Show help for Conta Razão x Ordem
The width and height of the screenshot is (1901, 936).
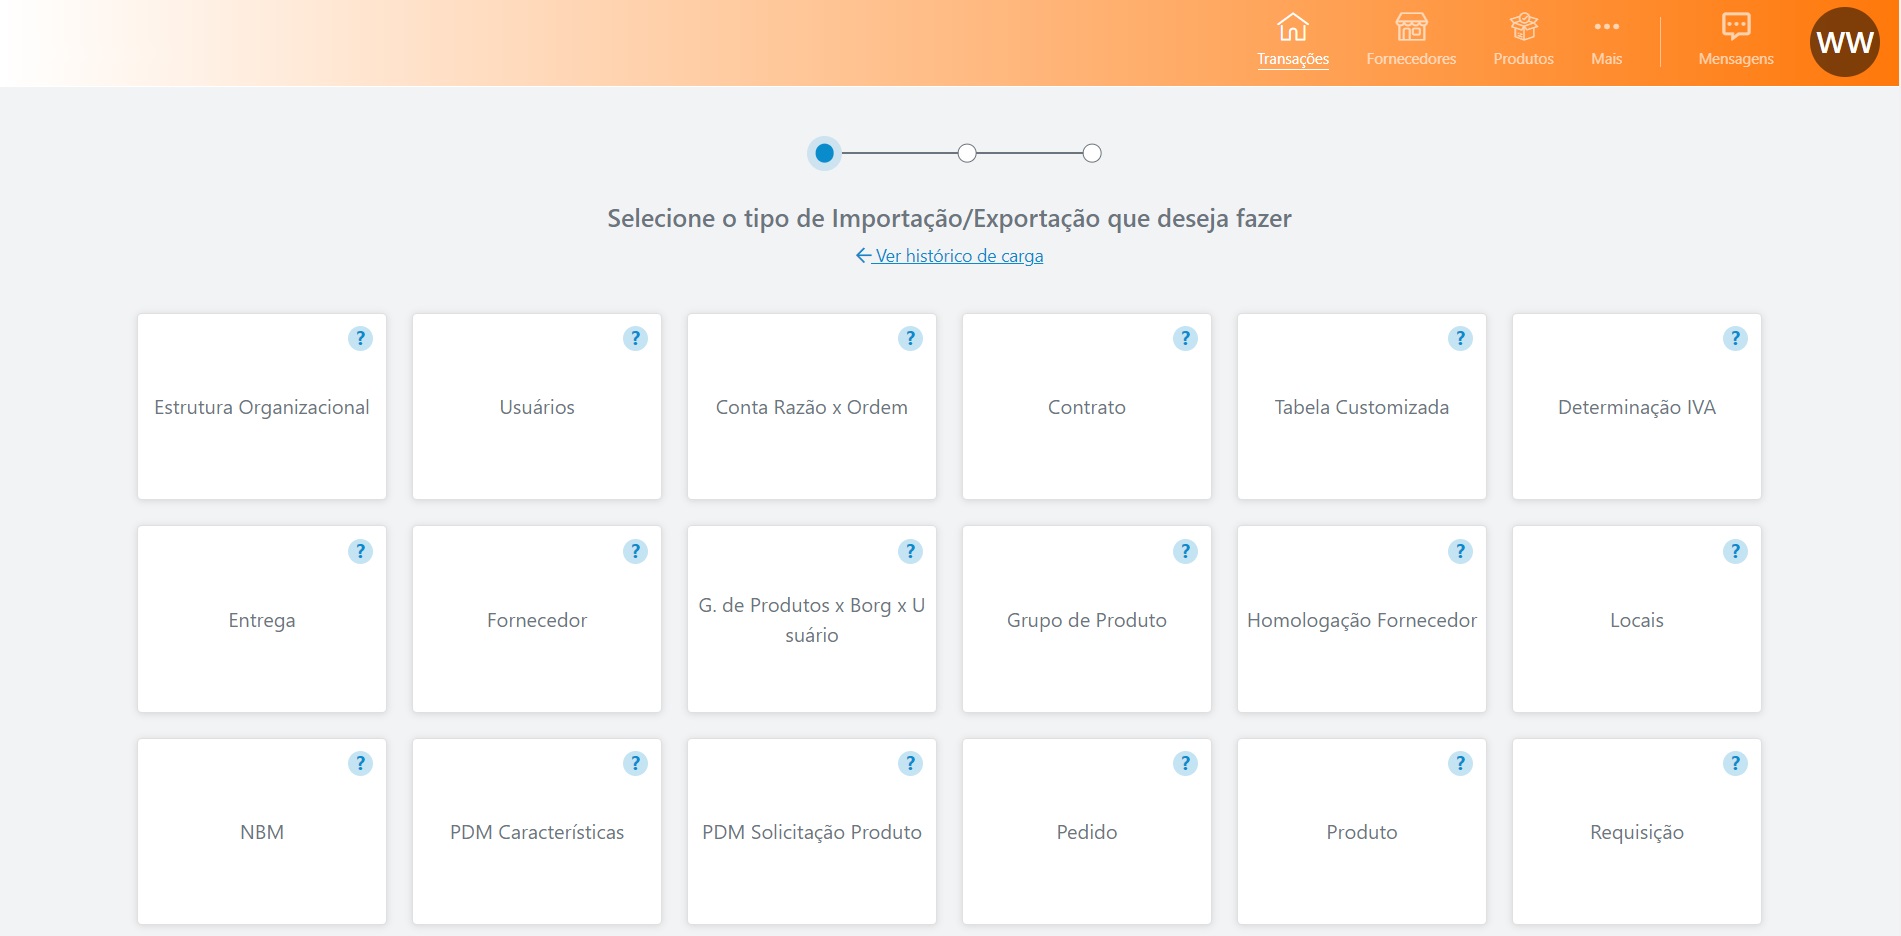point(910,339)
